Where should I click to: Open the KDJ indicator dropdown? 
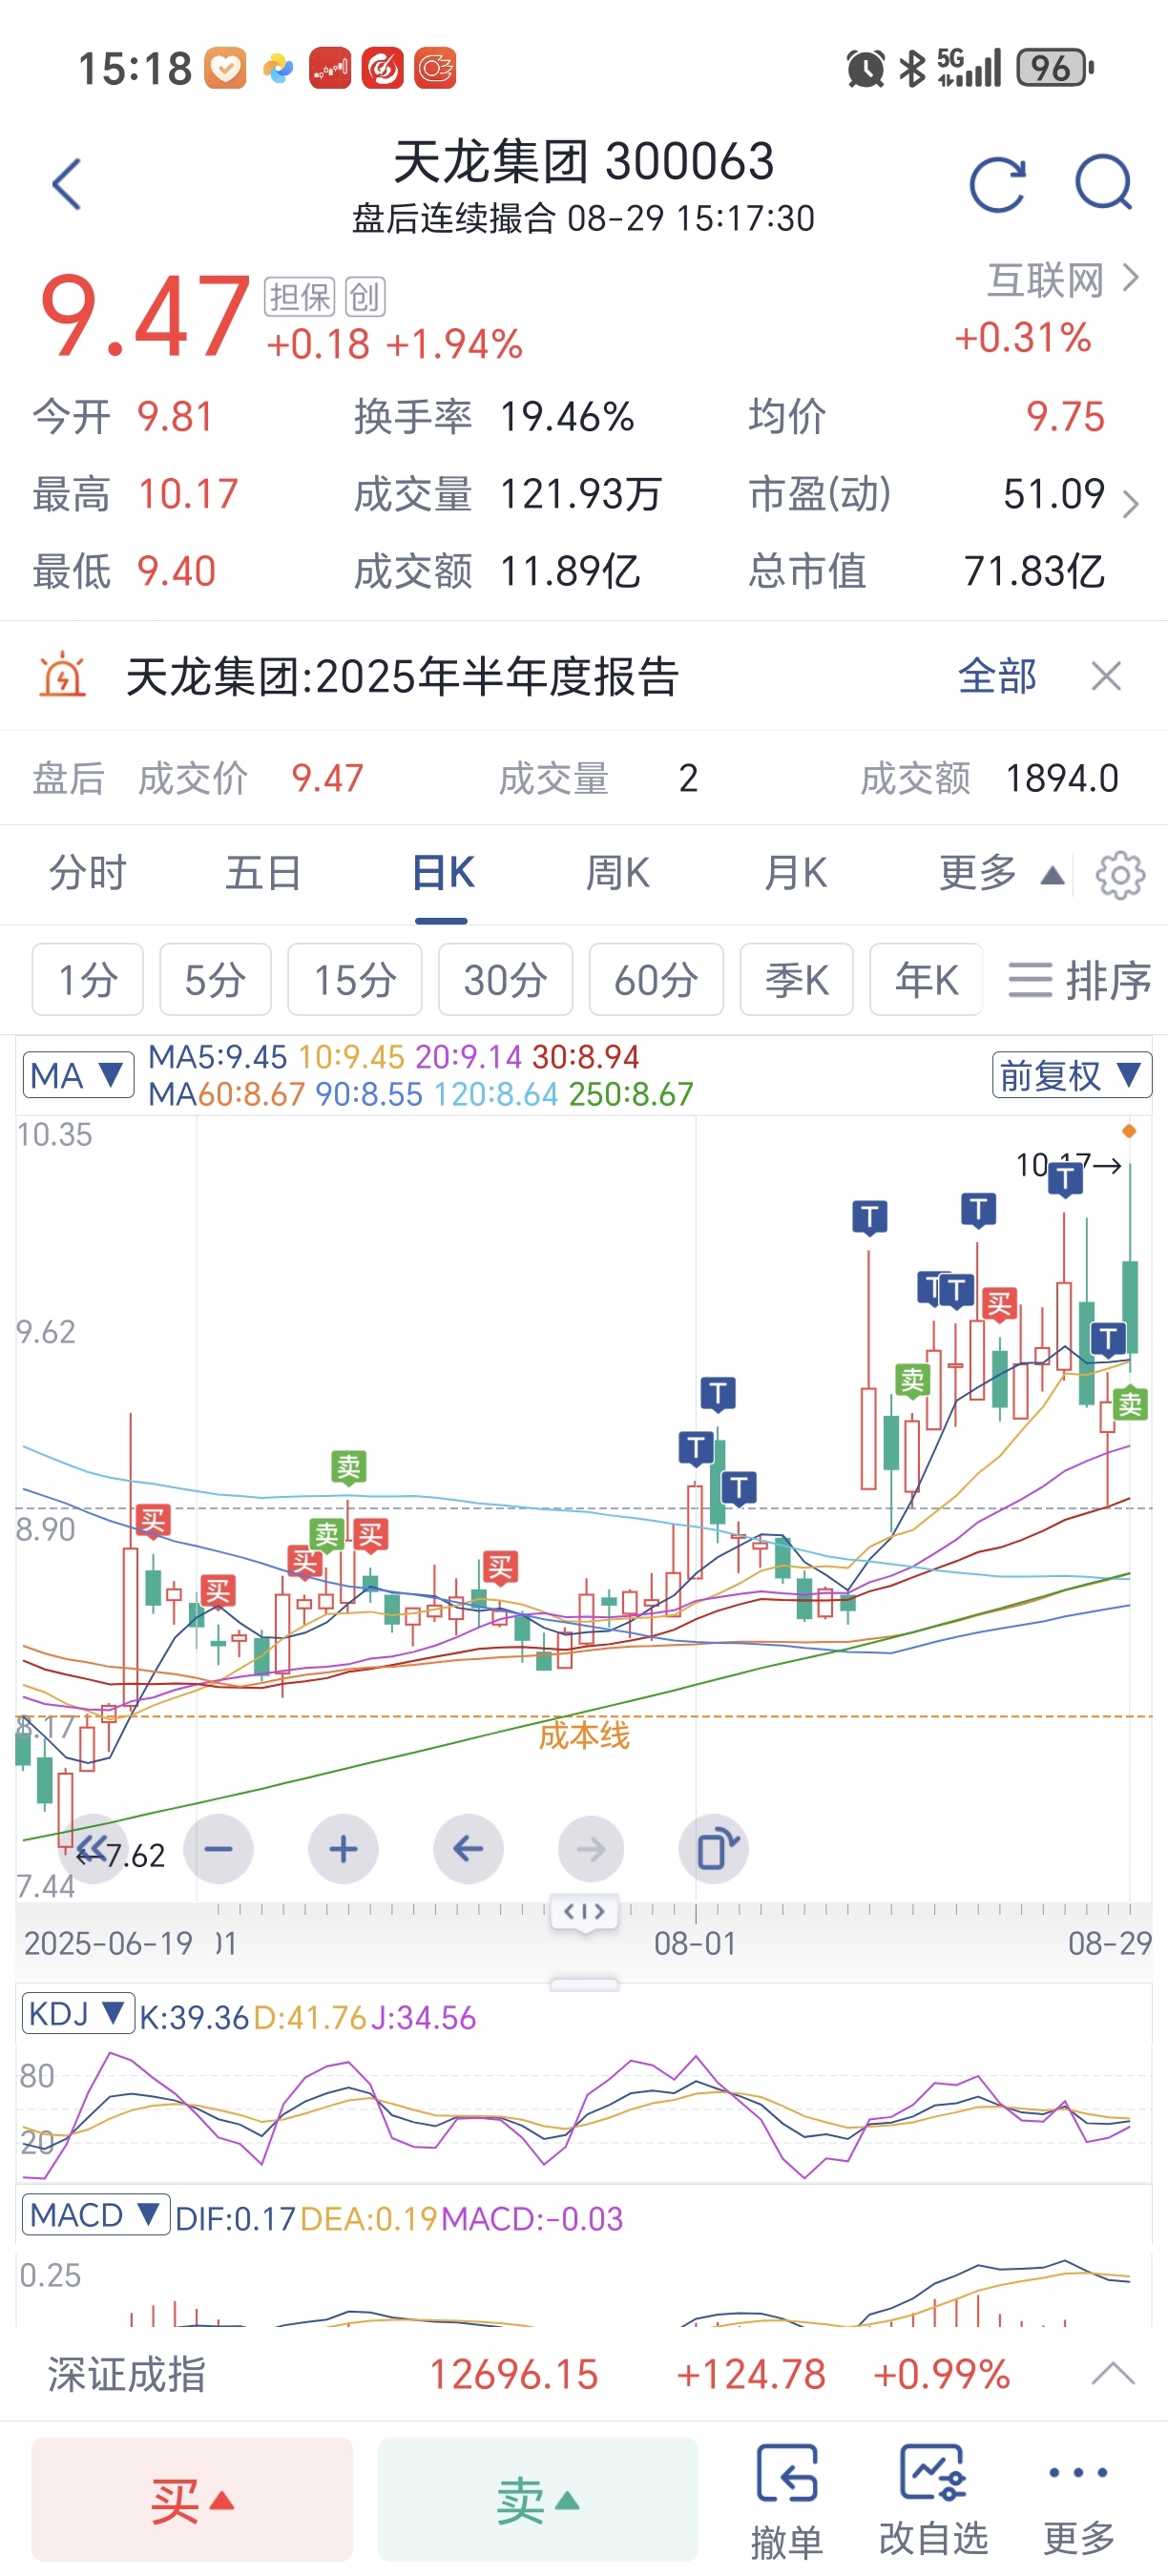[78, 2013]
